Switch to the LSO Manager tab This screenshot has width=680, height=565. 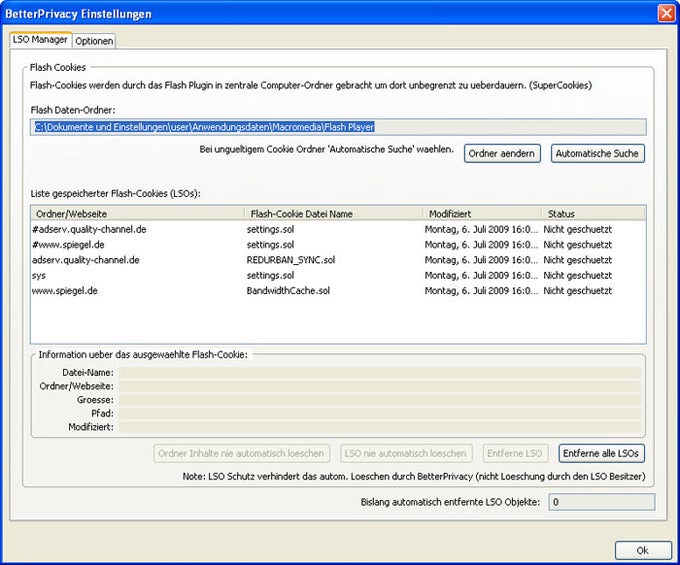coord(40,40)
